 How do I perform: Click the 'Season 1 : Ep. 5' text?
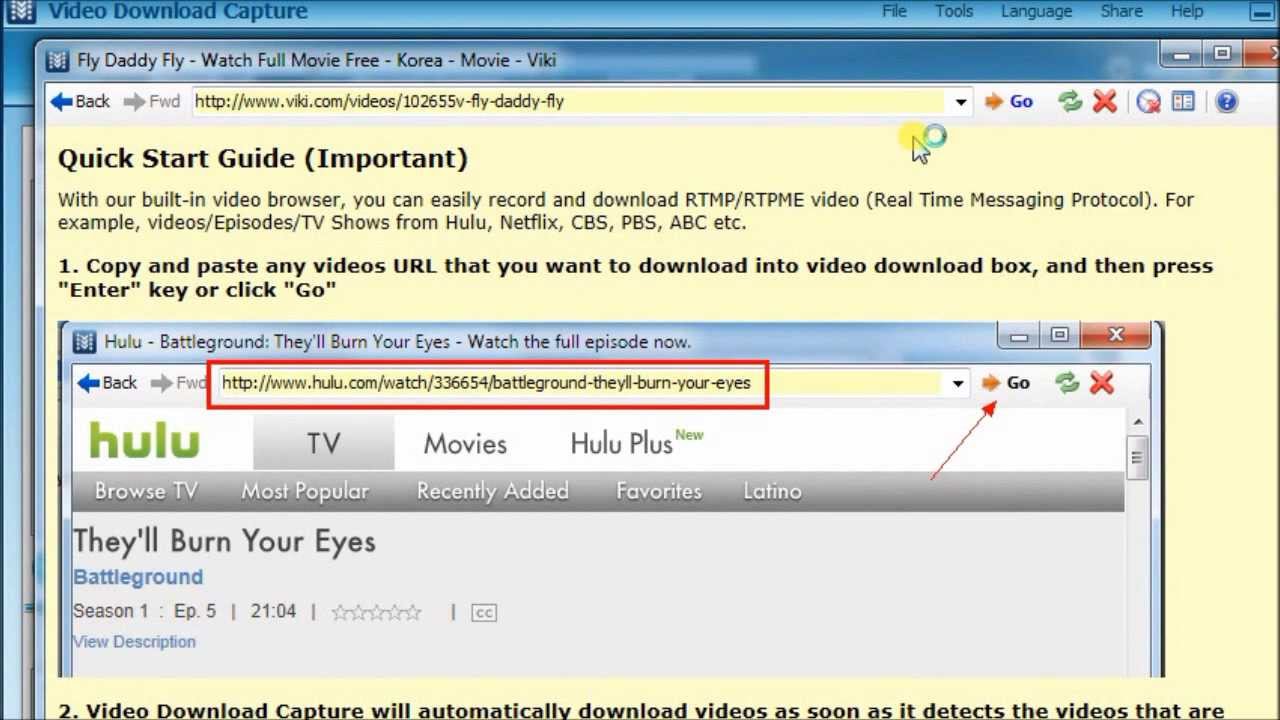tap(144, 611)
